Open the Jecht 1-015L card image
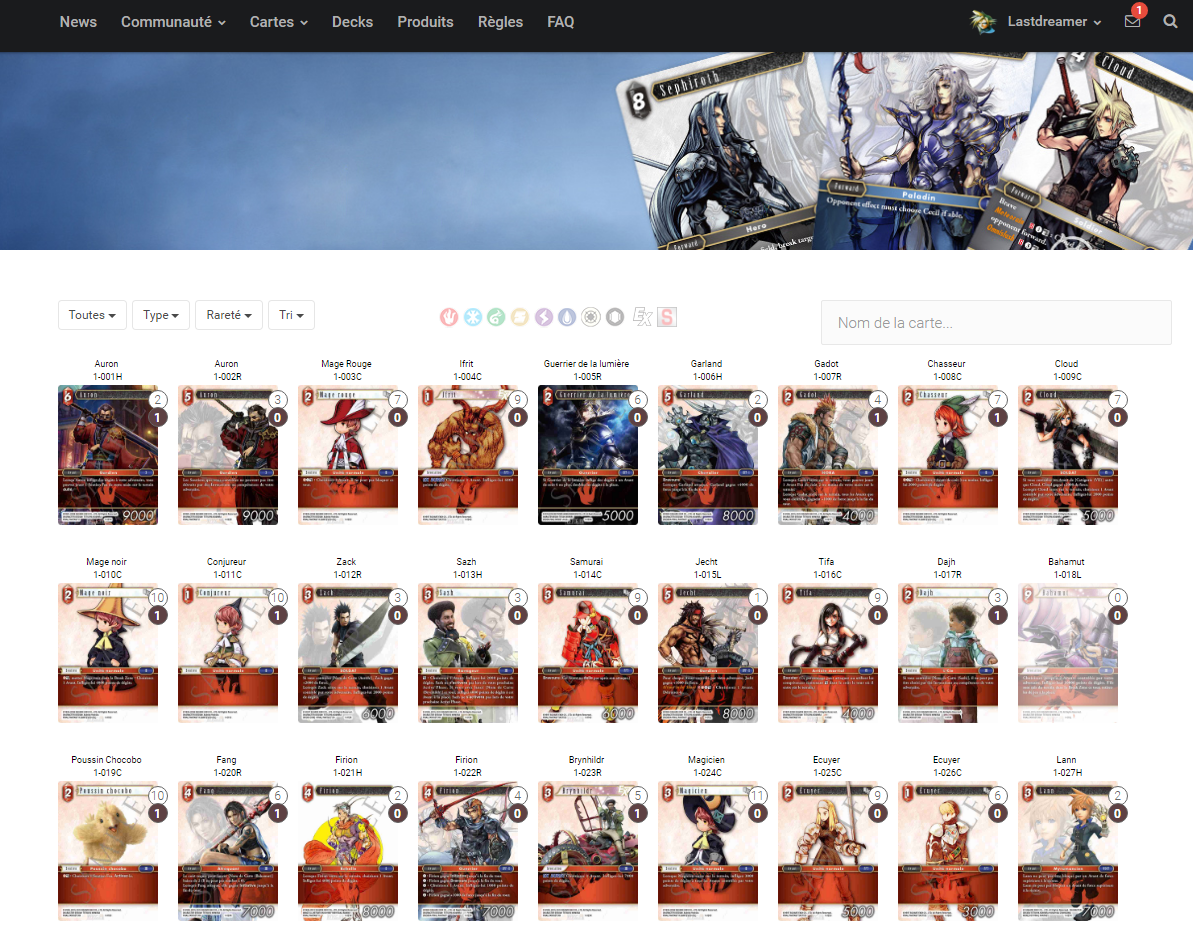 point(708,653)
